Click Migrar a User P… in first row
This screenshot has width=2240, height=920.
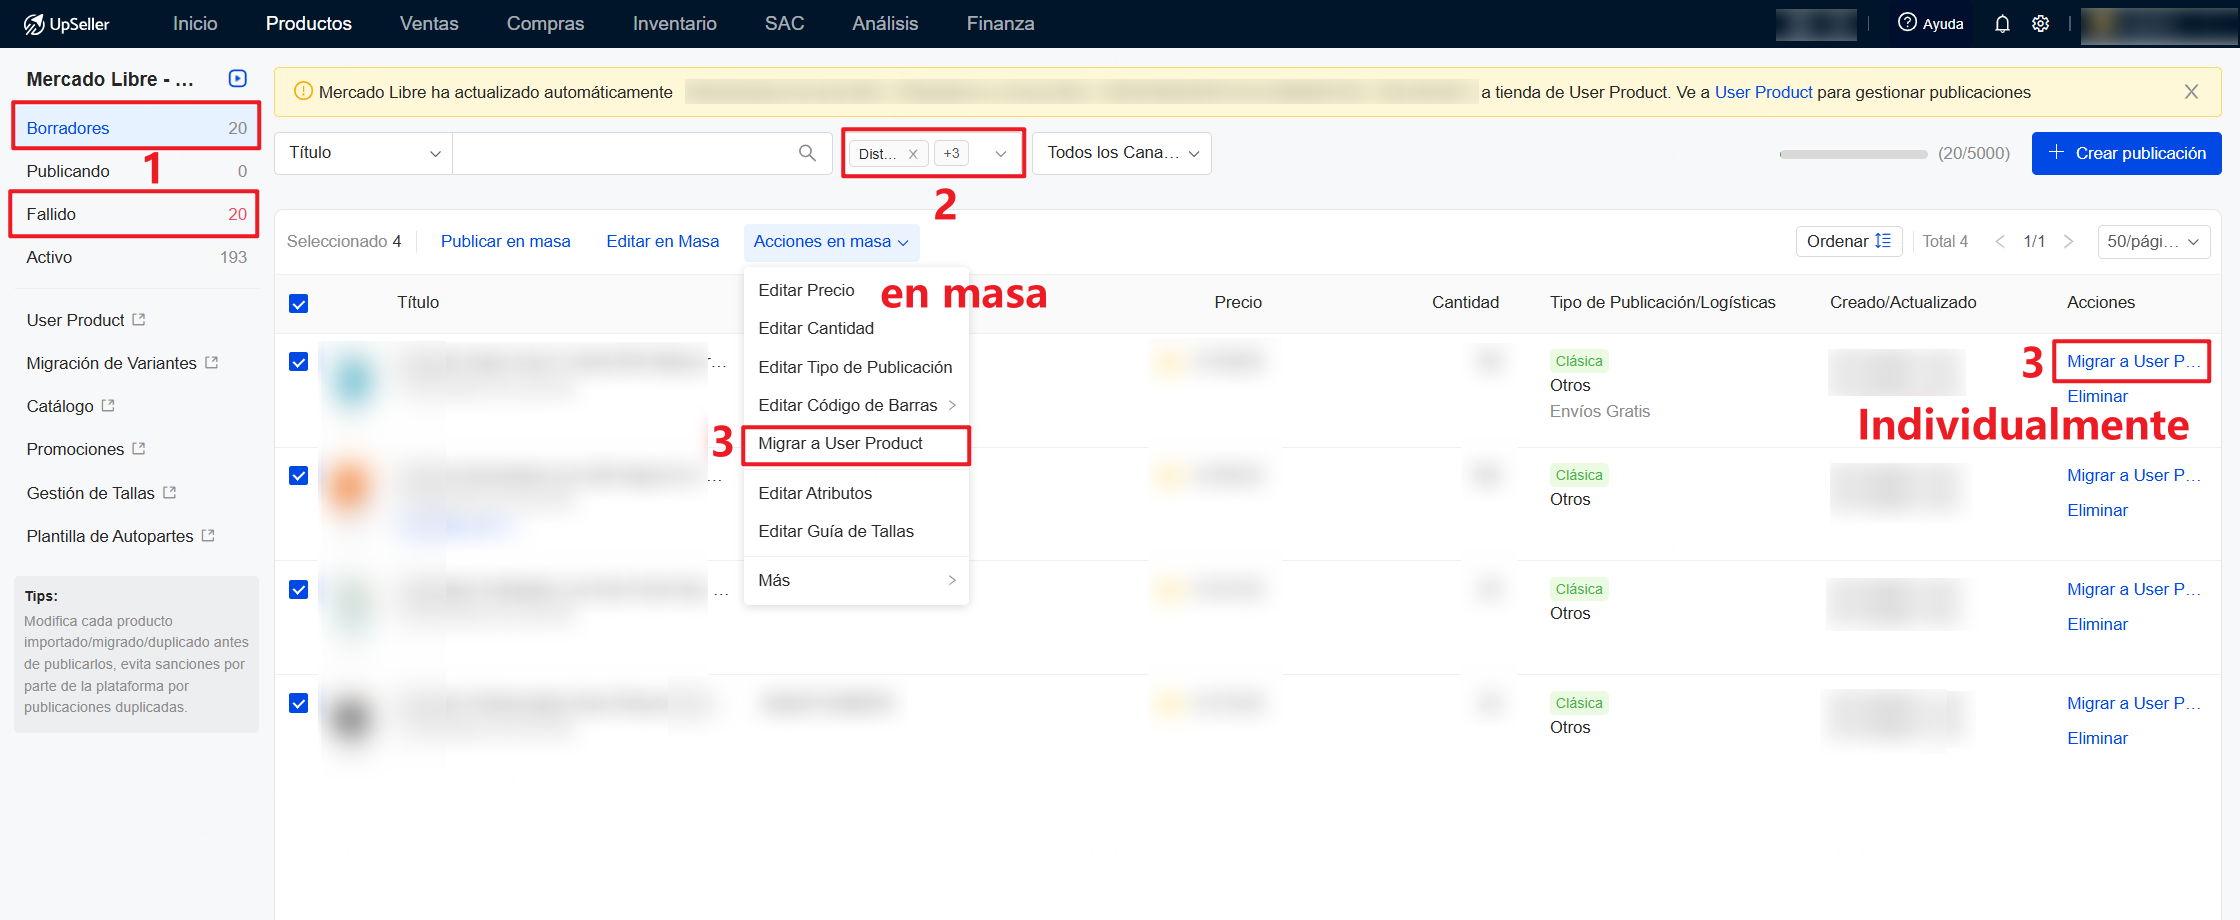coord(2133,361)
